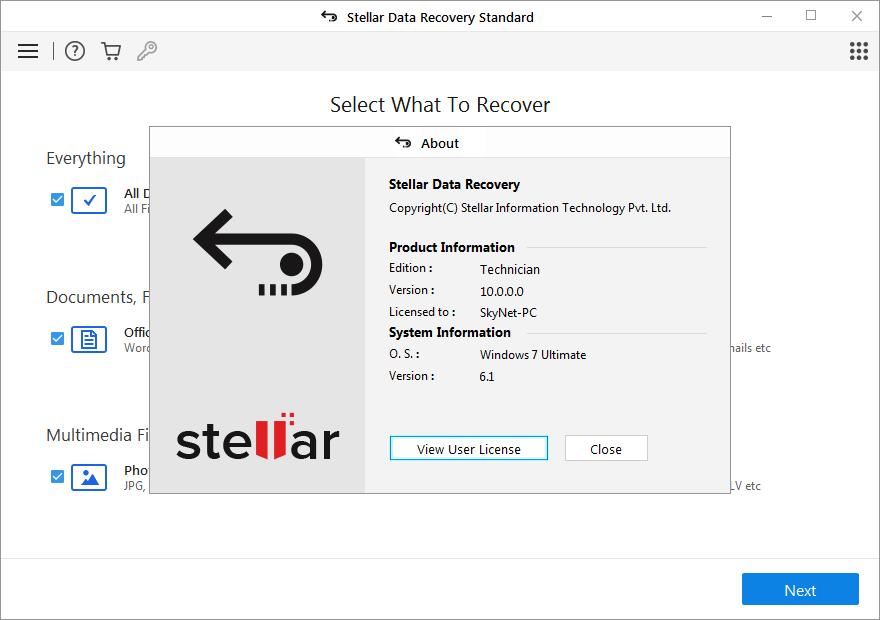Click the Copyright Stellar Information Technology text
Viewport: 880px width, 620px height.
530,208
